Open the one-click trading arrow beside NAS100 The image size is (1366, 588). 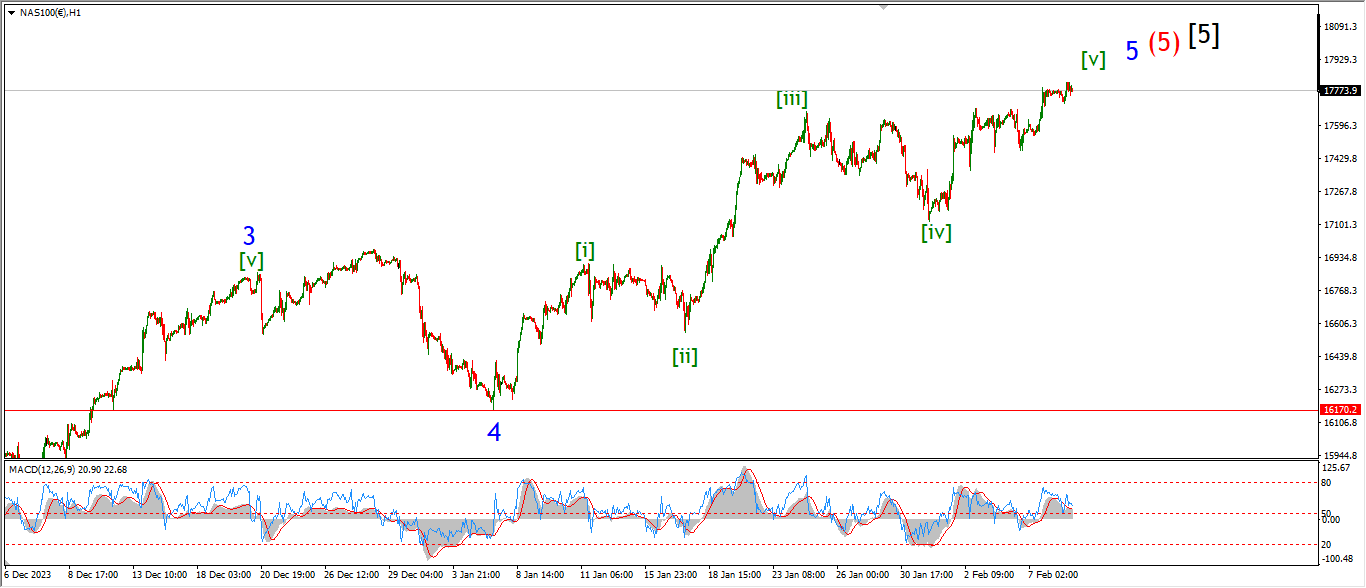pyautogui.click(x=11, y=13)
